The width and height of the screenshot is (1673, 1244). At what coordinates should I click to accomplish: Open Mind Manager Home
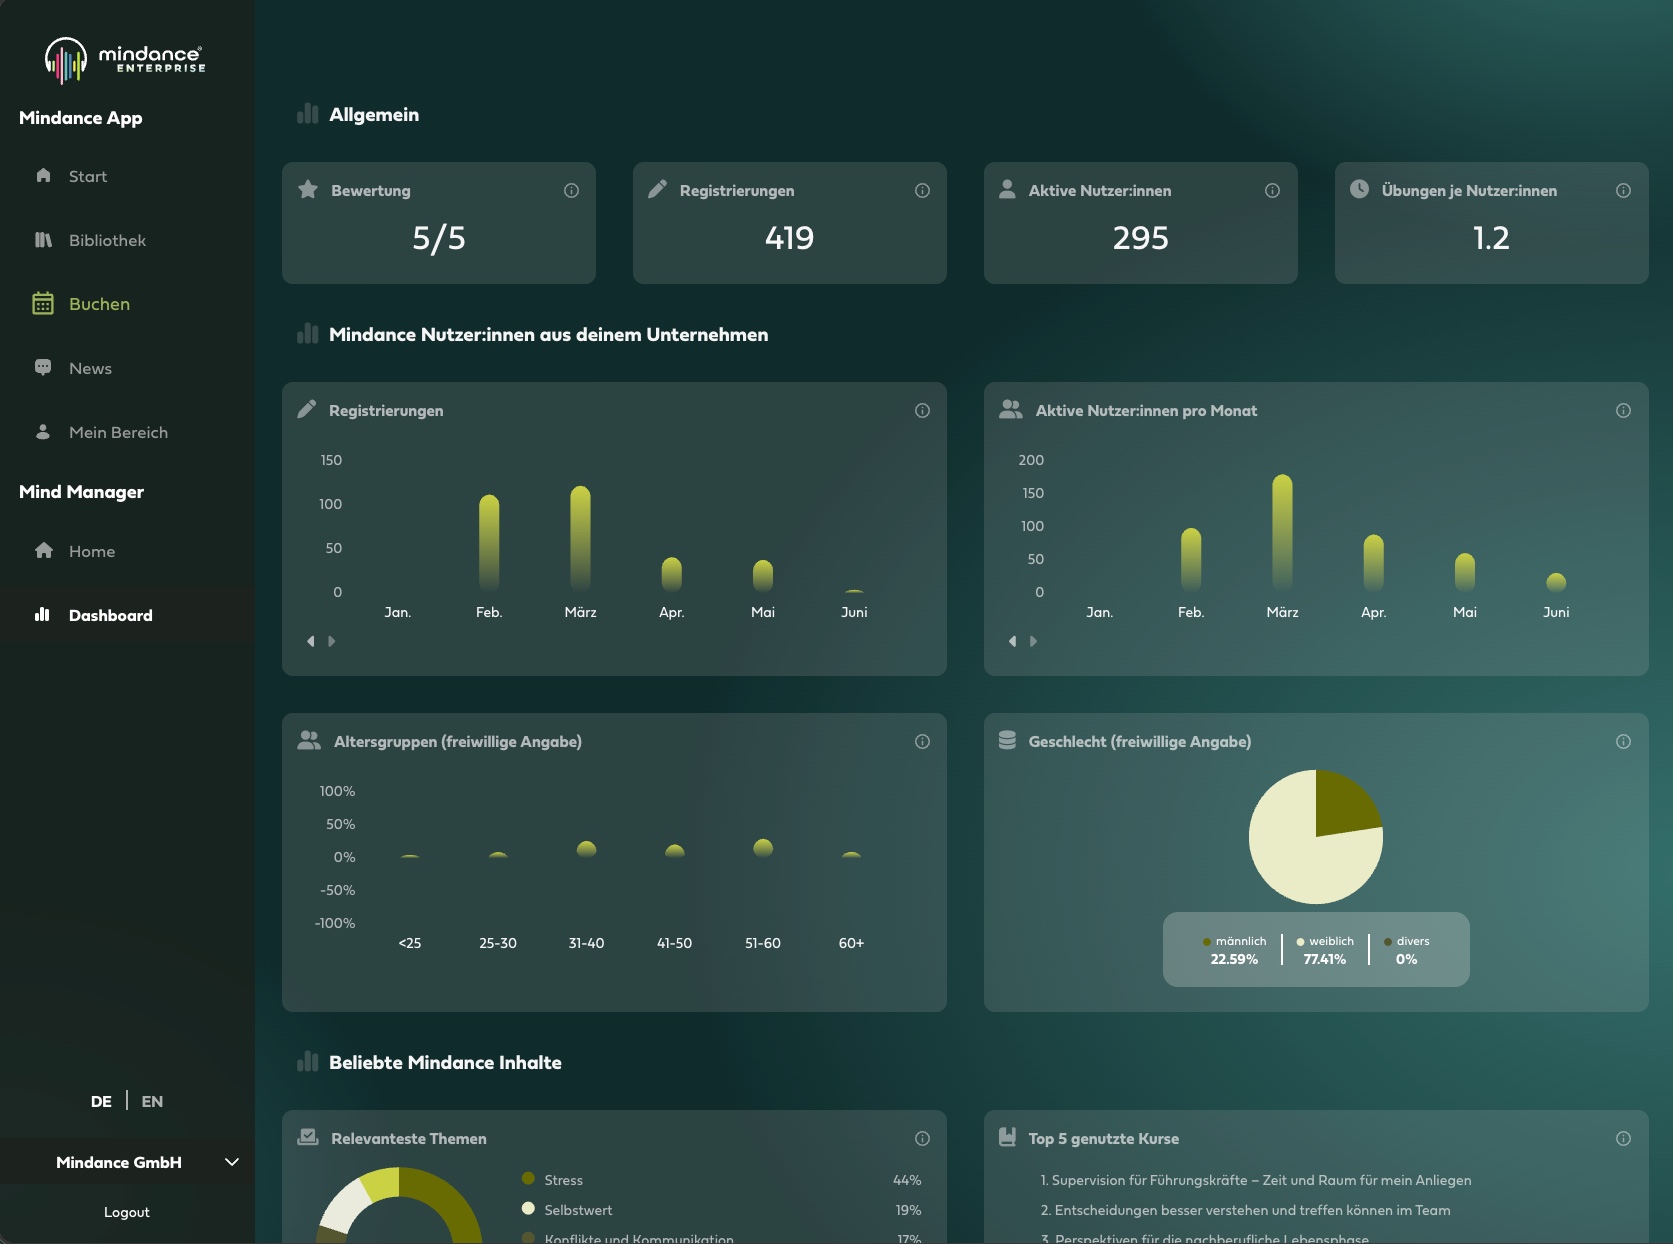[74, 551]
